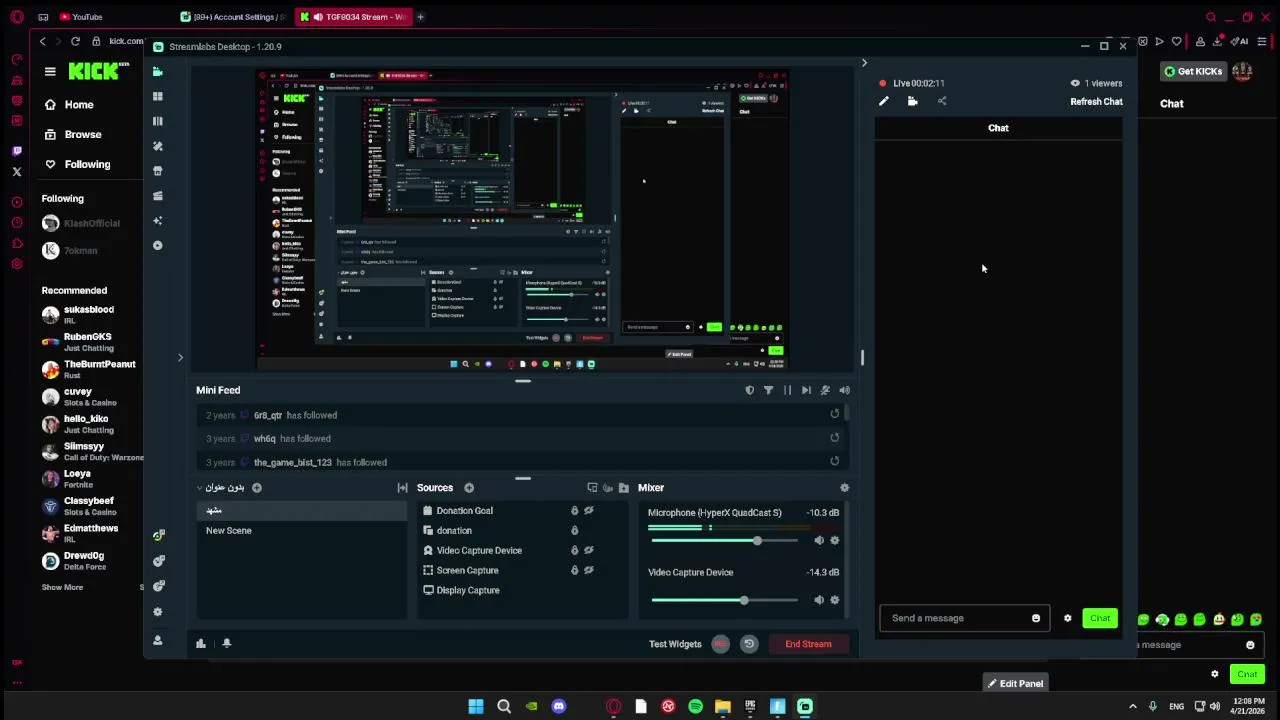Adjust the Microphone HyperX QuadCast S volume slider
1280x720 pixels.
point(725,541)
